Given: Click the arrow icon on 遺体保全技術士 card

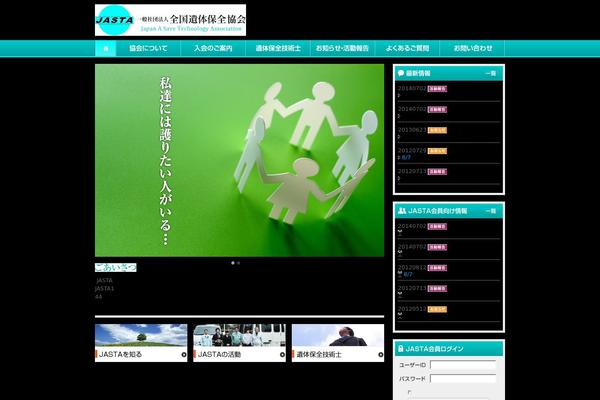Looking at the screenshot, I should point(380,355).
